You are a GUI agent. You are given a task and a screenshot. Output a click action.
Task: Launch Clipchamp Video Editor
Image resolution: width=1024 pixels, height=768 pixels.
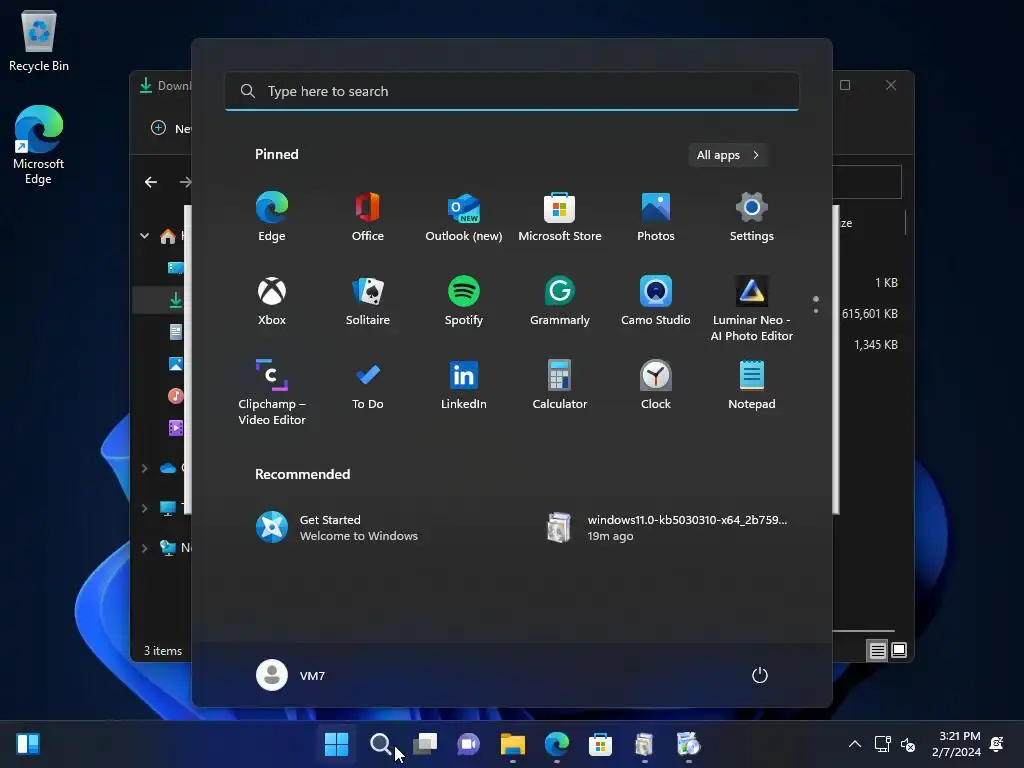click(x=272, y=392)
